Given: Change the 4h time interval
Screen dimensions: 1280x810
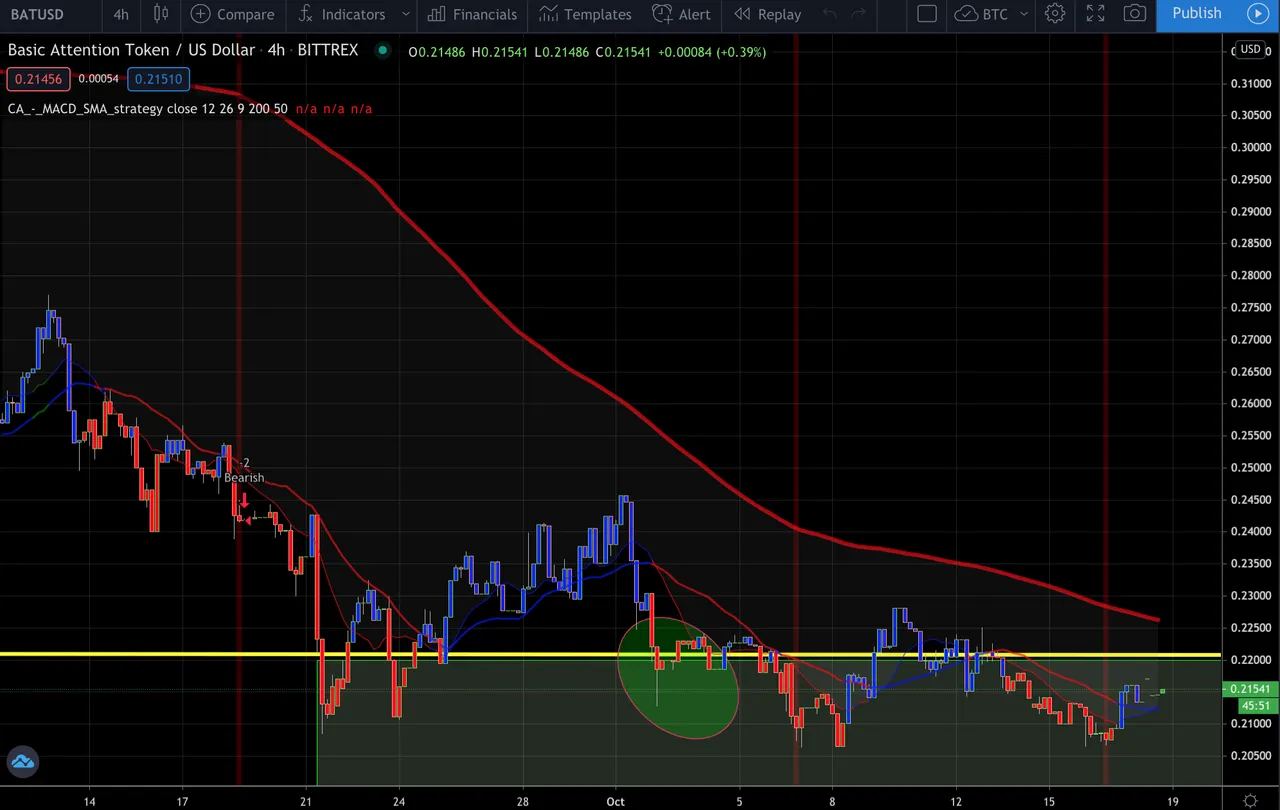Looking at the screenshot, I should (x=121, y=14).
